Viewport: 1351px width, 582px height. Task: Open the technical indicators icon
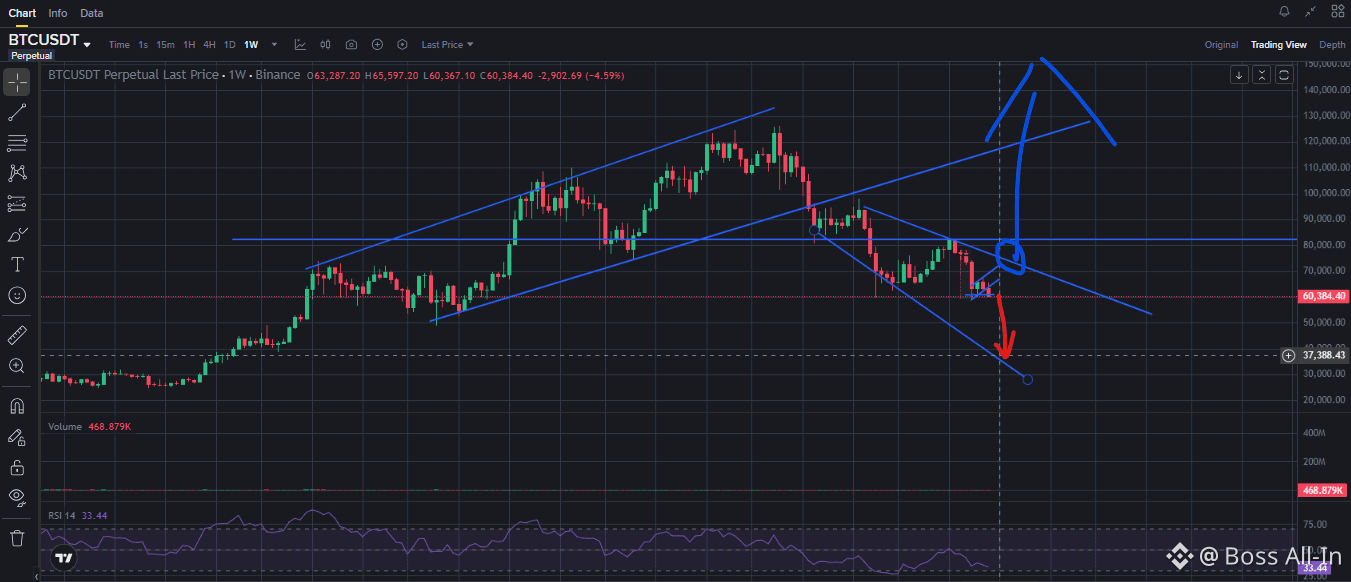(300, 44)
